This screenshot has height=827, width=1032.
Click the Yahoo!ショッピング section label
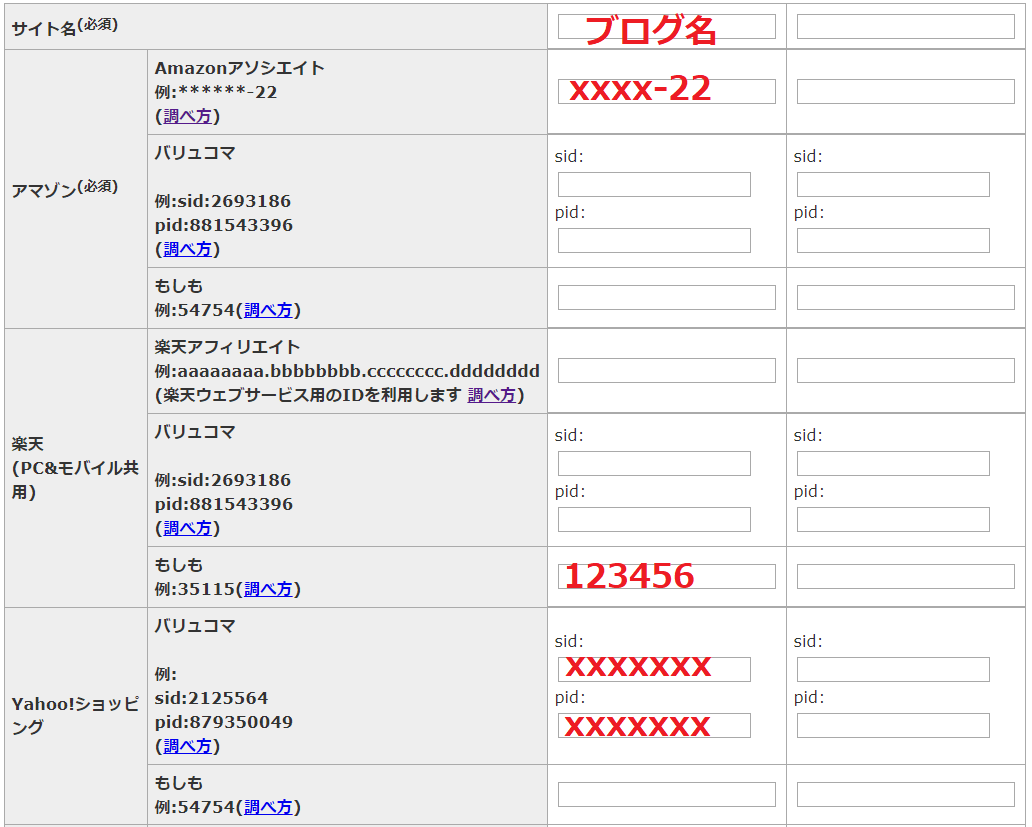(75, 715)
